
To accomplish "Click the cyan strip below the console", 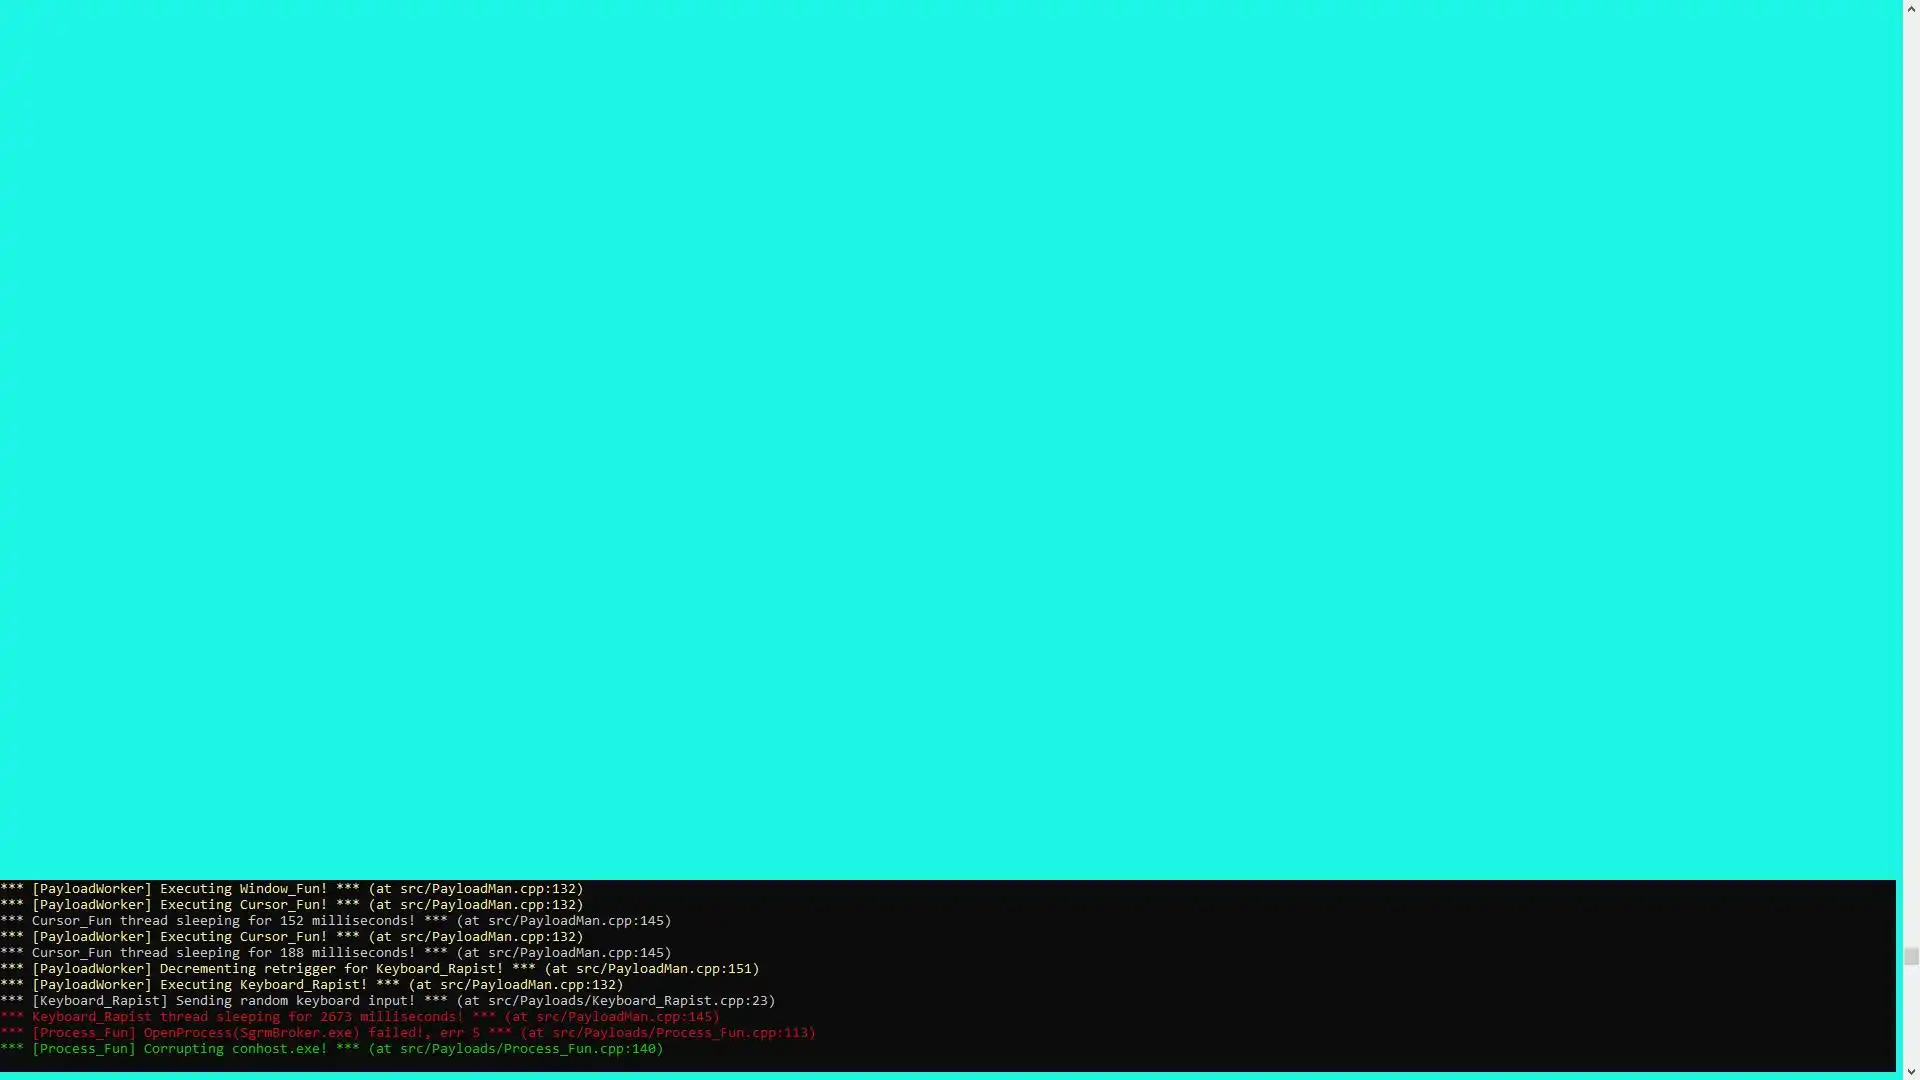I will [x=950, y=1076].
